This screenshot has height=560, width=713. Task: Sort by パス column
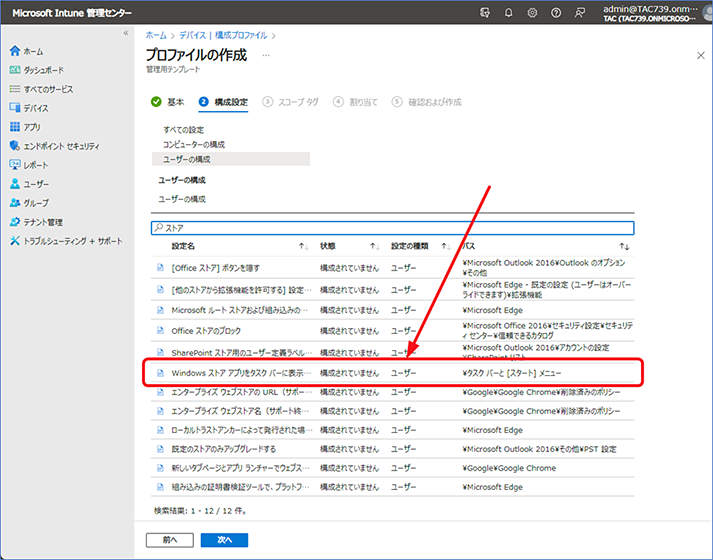click(x=469, y=246)
